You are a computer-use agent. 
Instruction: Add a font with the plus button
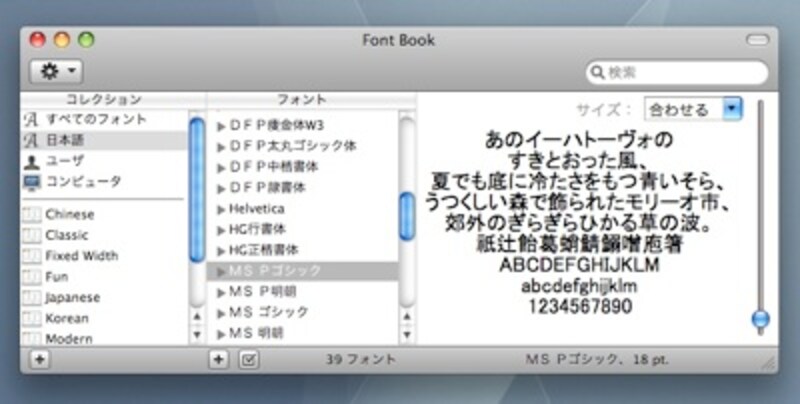click(x=218, y=360)
